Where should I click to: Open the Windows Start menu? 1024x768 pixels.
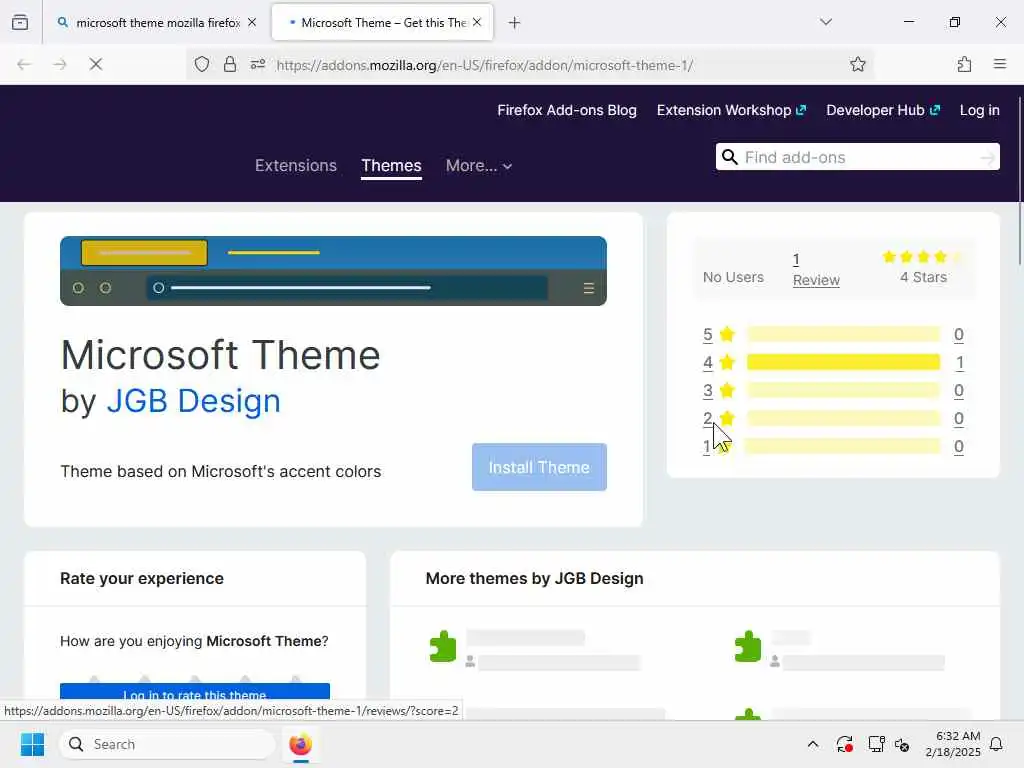(32, 744)
